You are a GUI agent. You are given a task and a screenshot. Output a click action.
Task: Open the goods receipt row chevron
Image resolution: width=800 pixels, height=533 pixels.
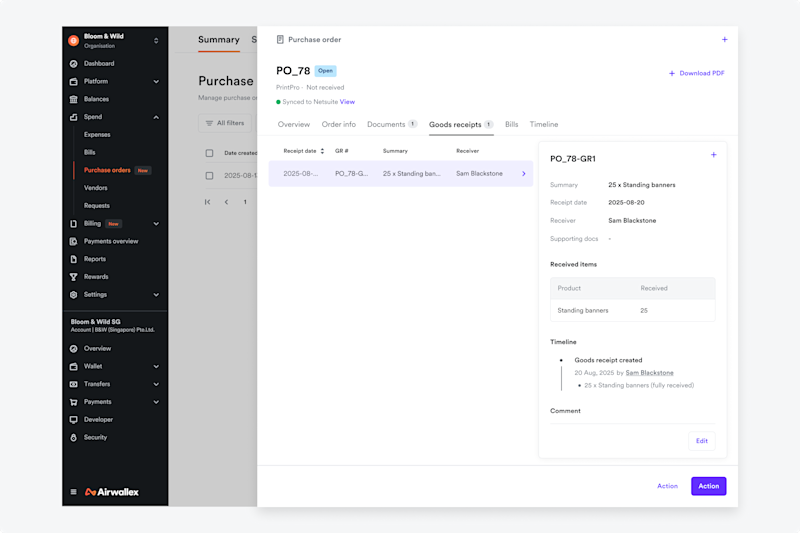[523, 174]
